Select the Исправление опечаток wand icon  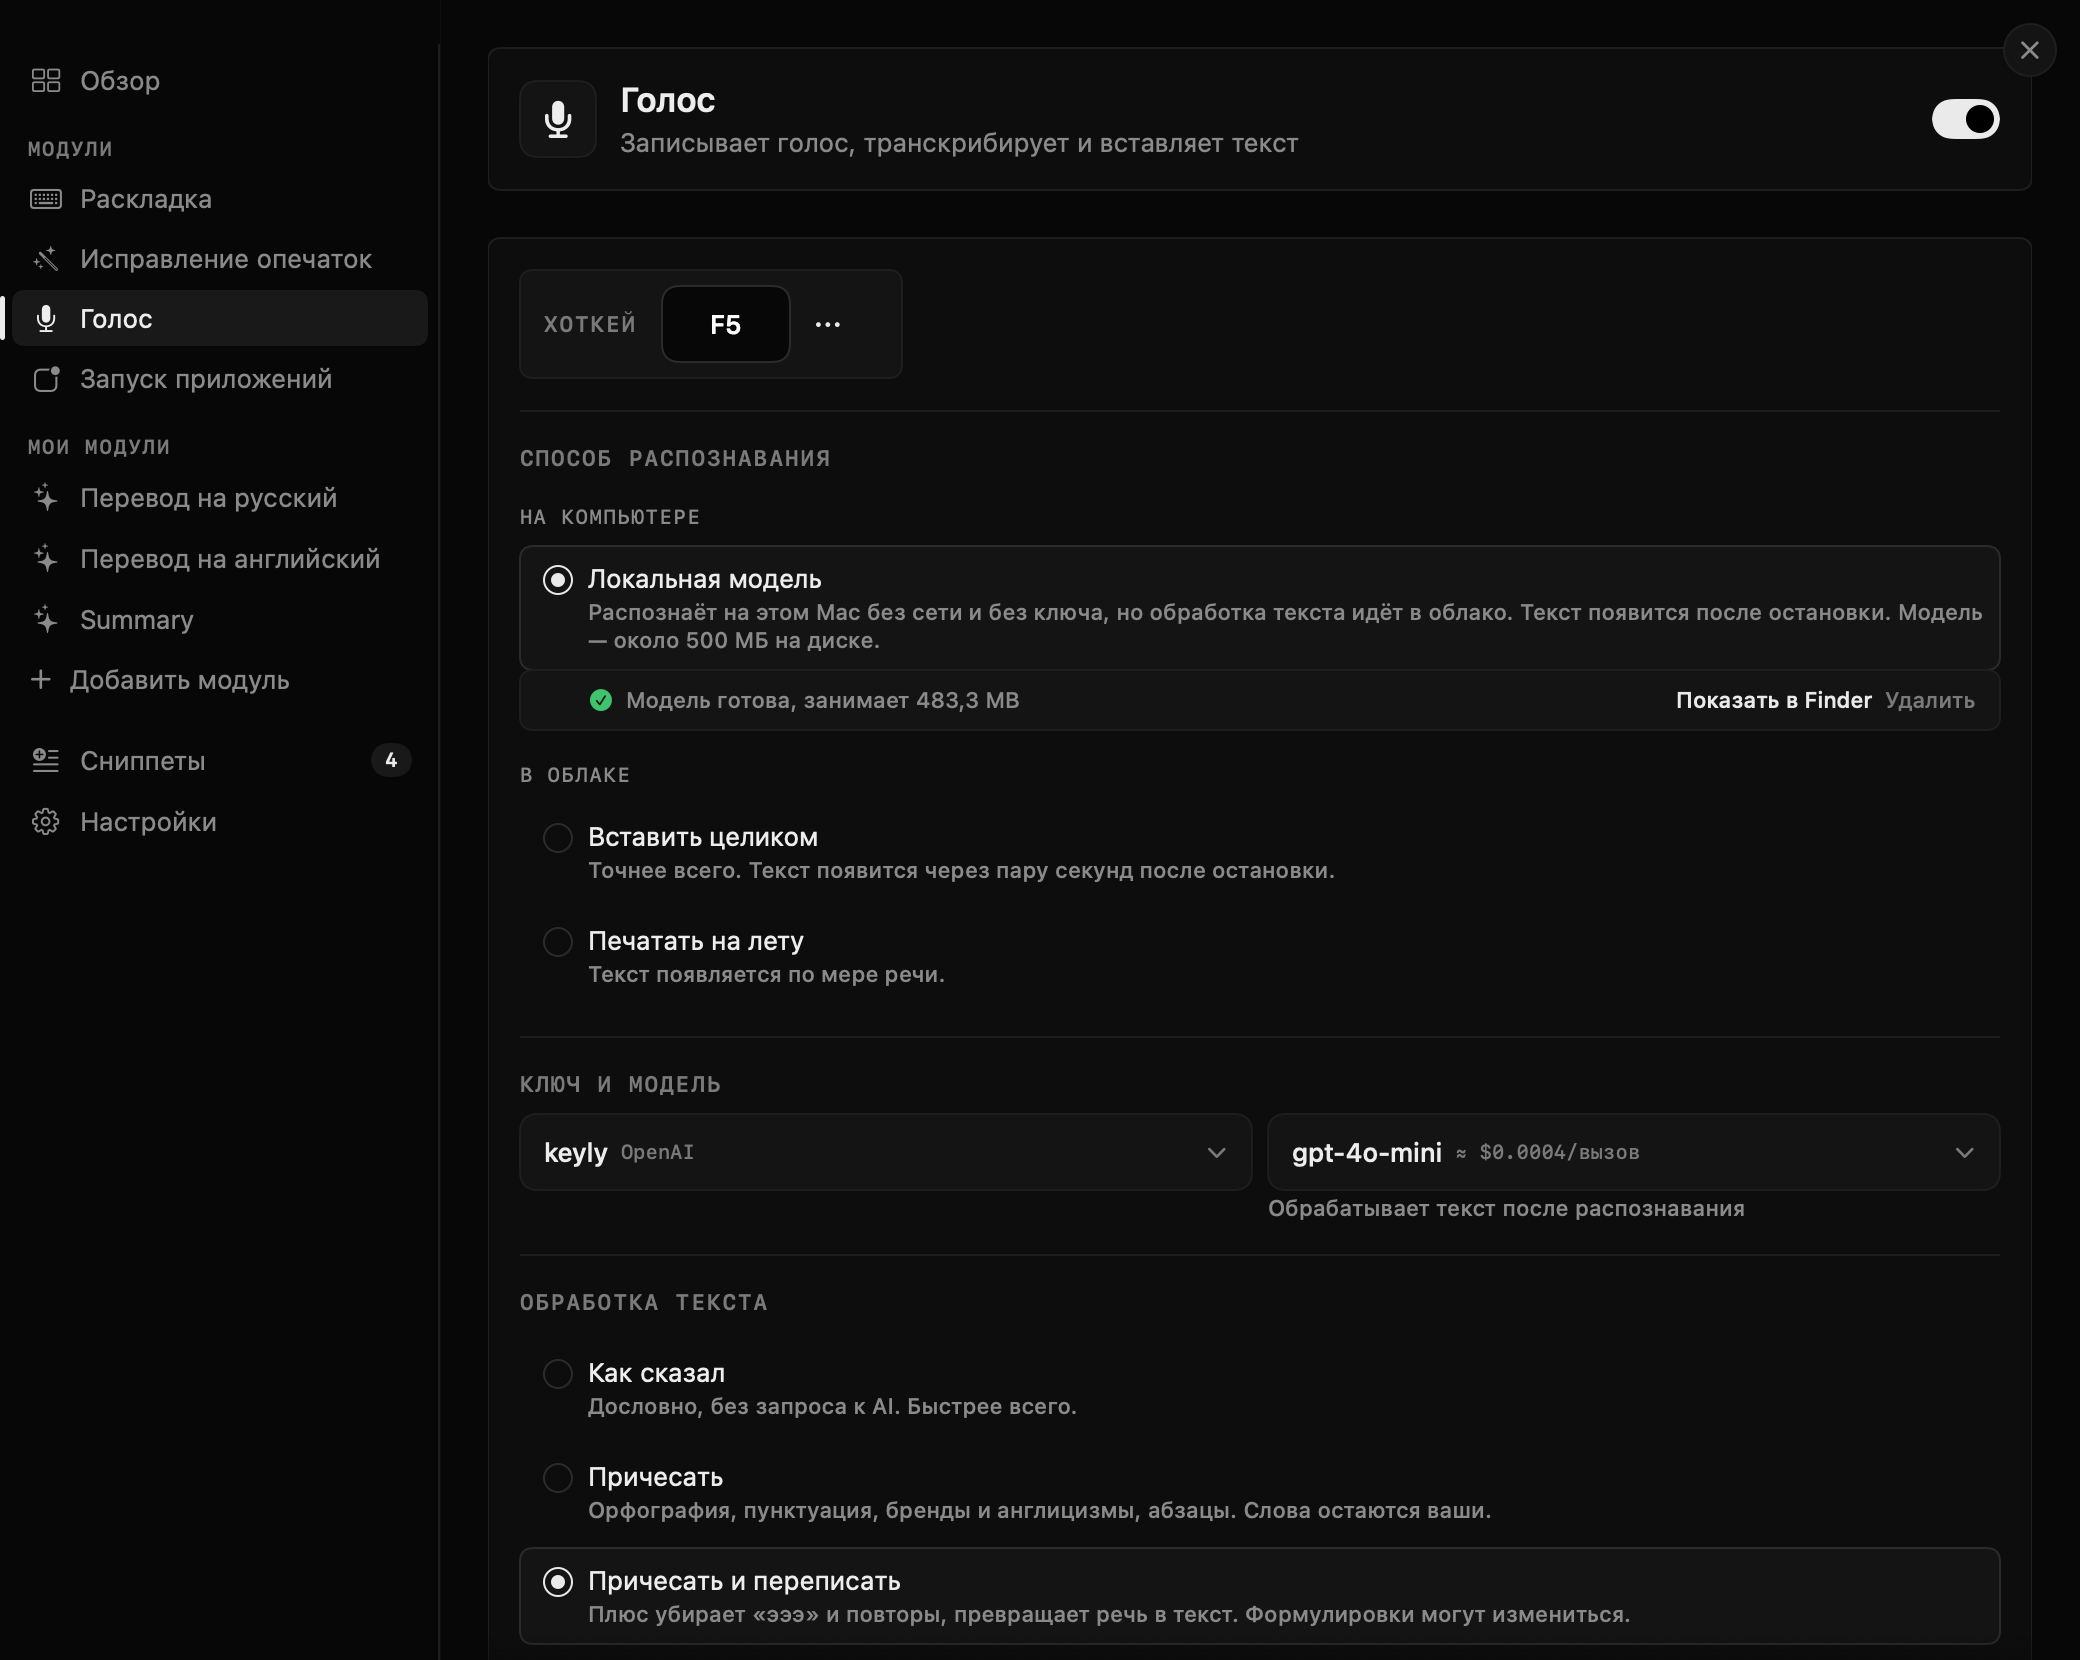[46, 259]
